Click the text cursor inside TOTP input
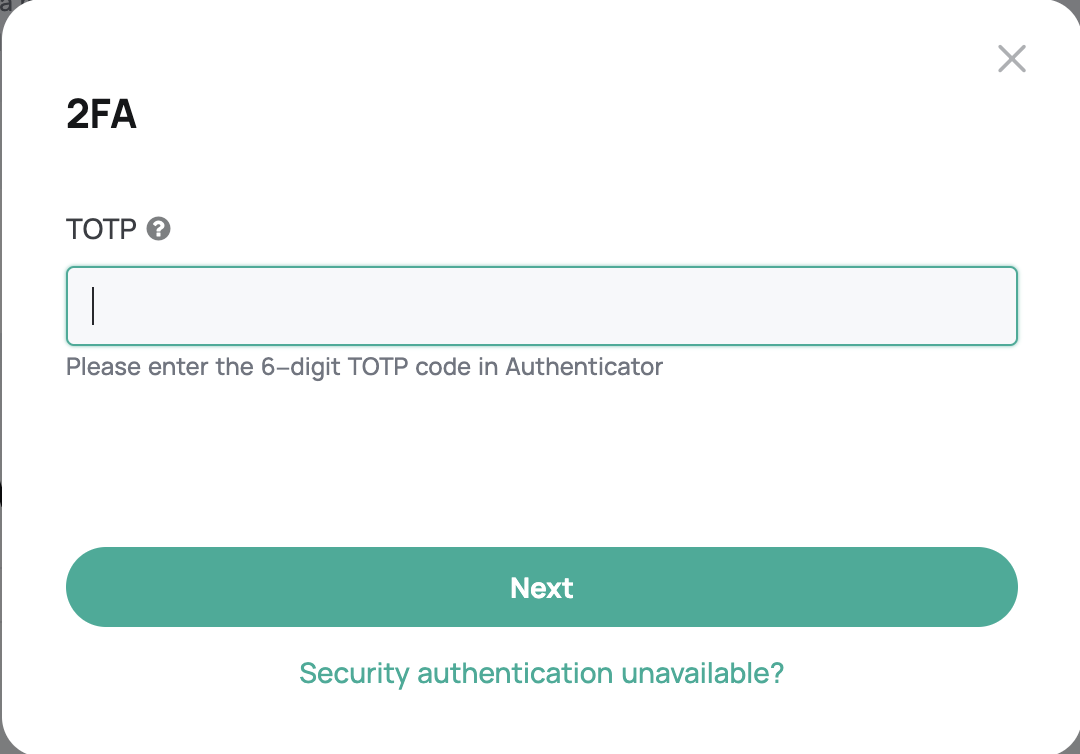Image resolution: width=1080 pixels, height=754 pixels. click(93, 306)
